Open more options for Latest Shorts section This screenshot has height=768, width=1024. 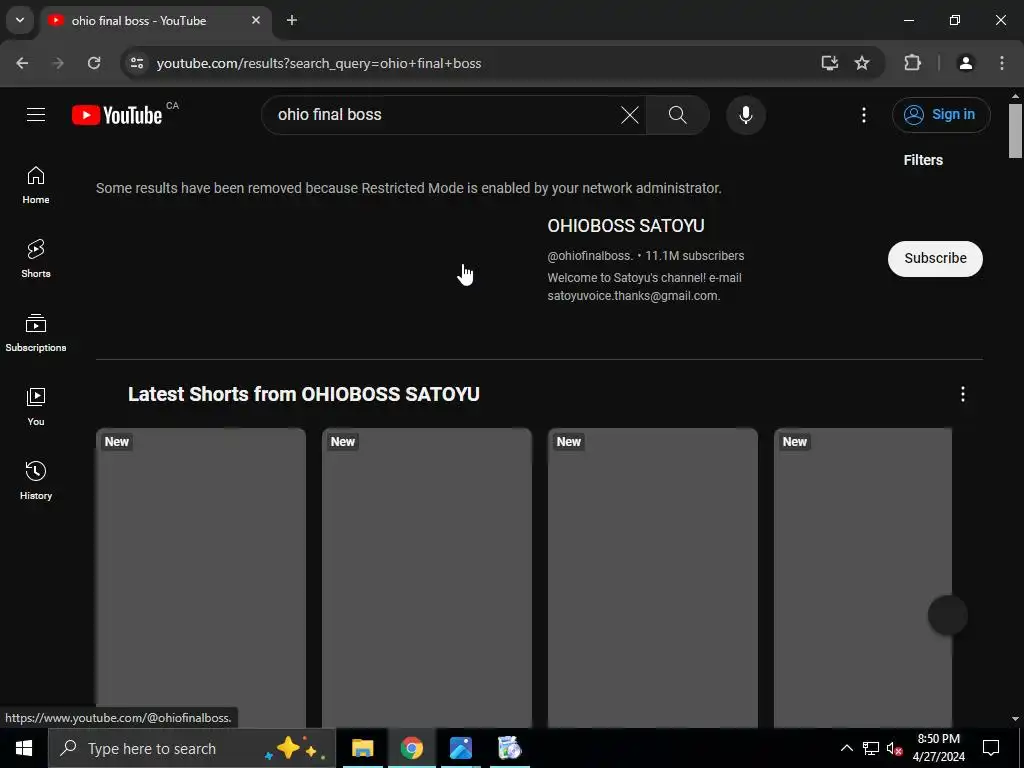pyautogui.click(x=963, y=394)
